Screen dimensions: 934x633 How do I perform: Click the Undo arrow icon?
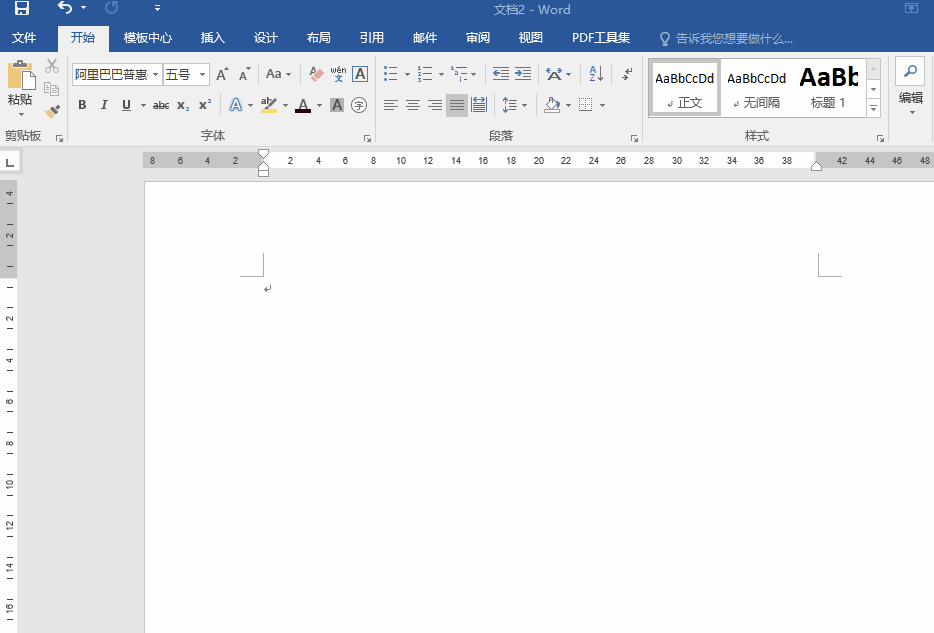pos(65,9)
